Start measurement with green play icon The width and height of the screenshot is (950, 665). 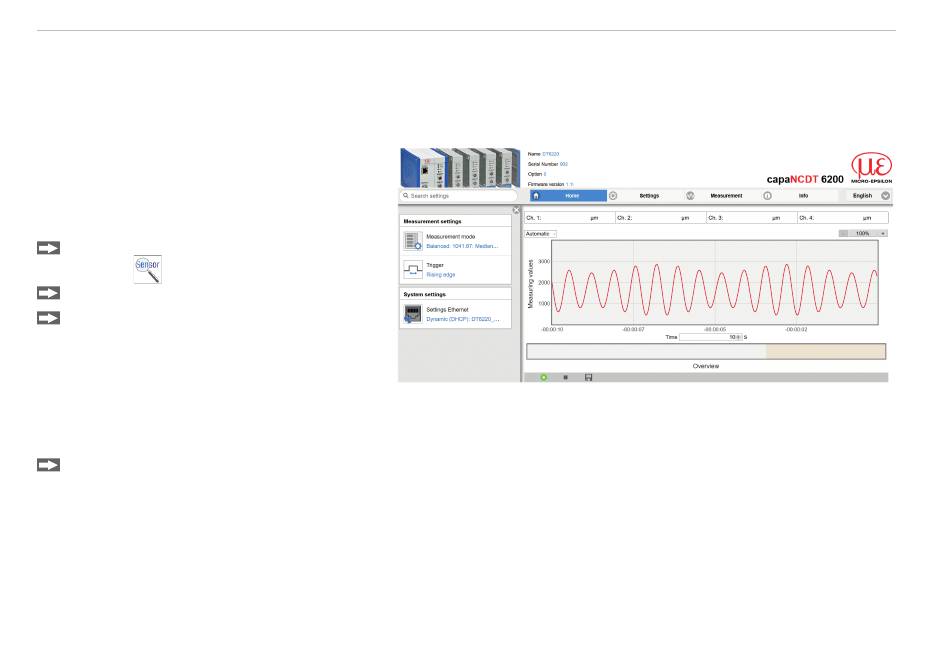point(543,377)
